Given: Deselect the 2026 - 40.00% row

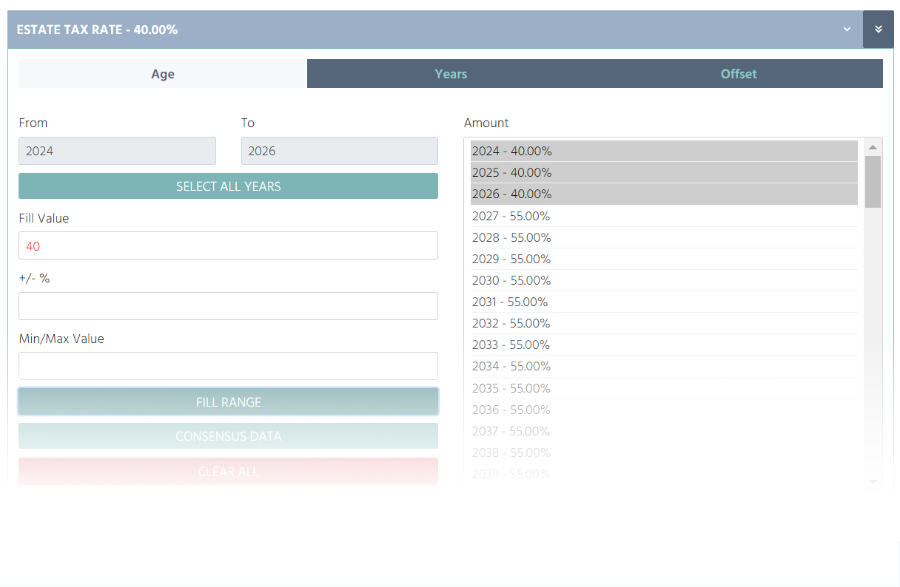Looking at the screenshot, I should click(660, 194).
